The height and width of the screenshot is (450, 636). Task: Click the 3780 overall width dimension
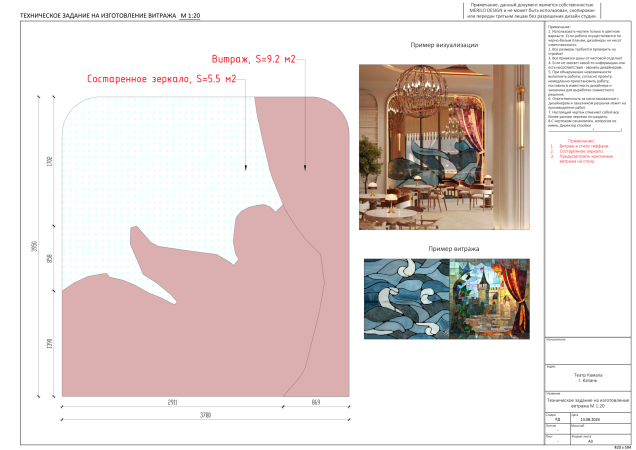(205, 412)
